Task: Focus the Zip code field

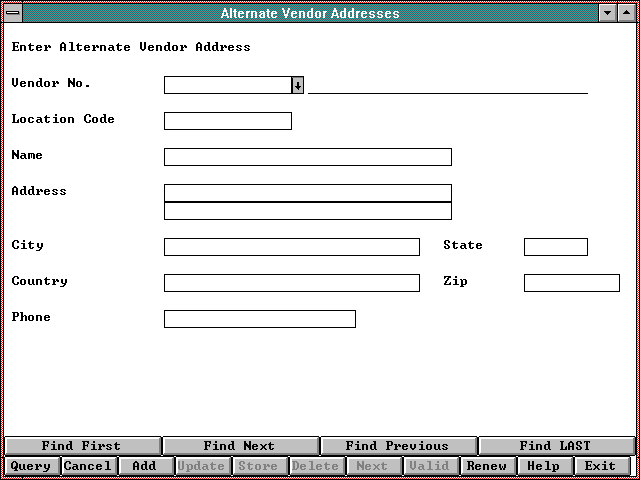Action: 571,283
